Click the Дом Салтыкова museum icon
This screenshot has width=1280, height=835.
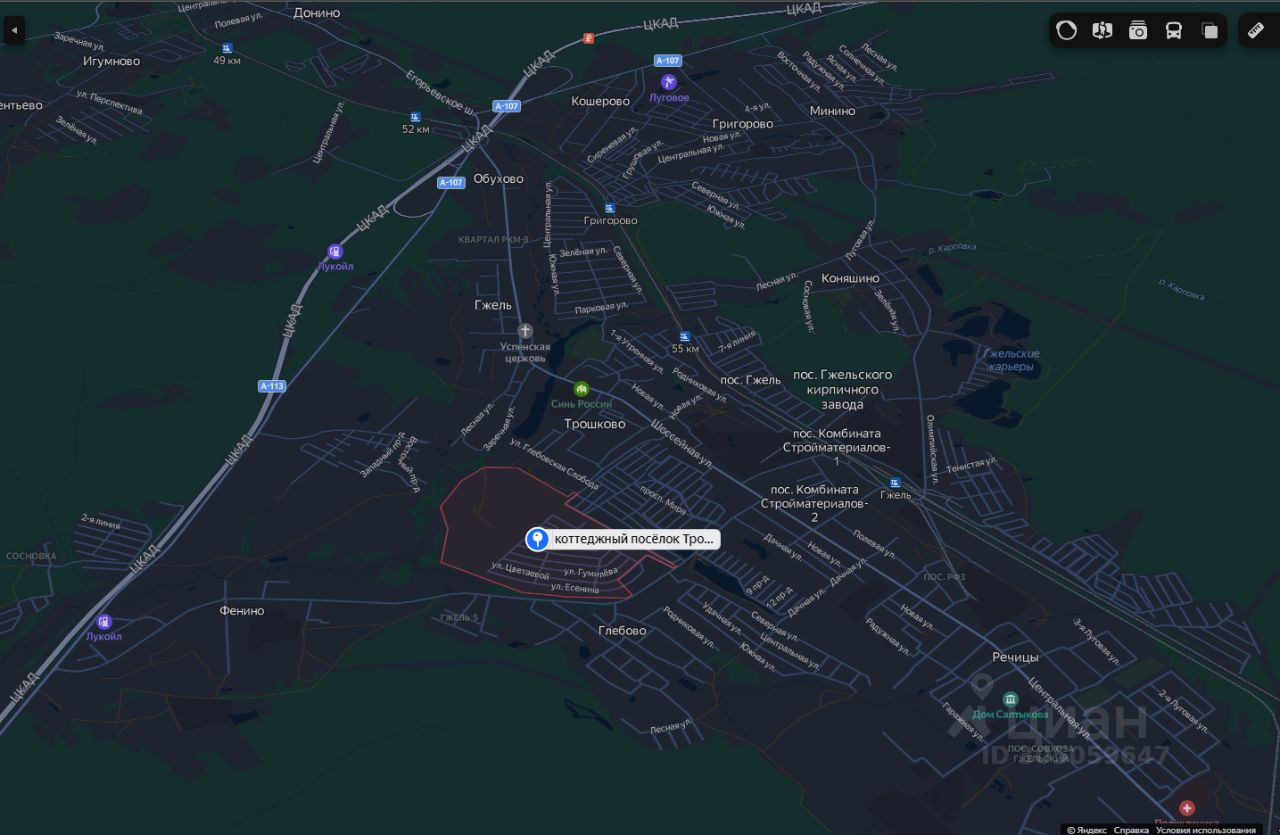click(1010, 698)
